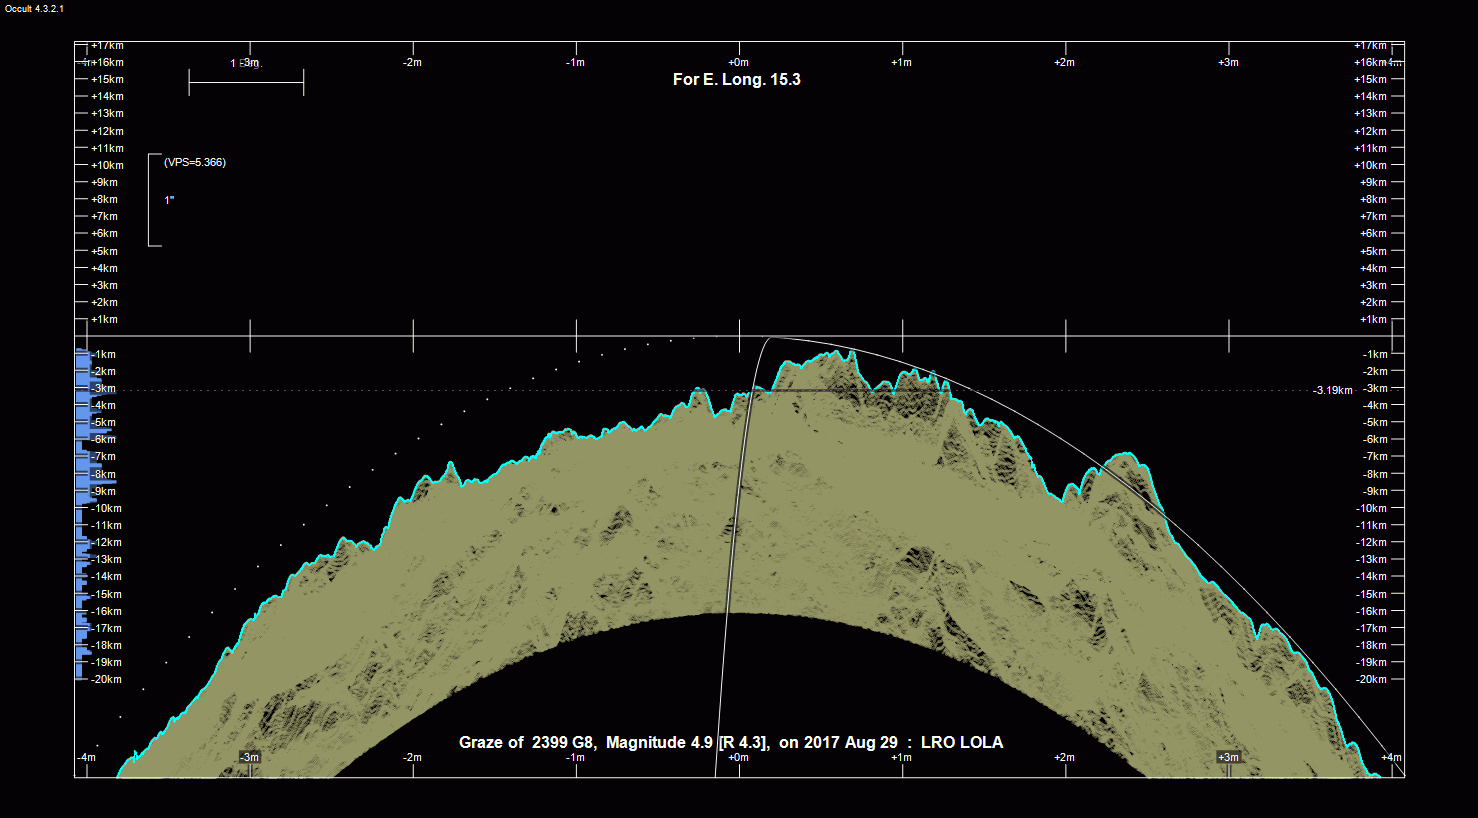Viewport: 1478px width, 818px height.
Task: Click the '(VPS=5.366)' scale label
Action: [195, 162]
